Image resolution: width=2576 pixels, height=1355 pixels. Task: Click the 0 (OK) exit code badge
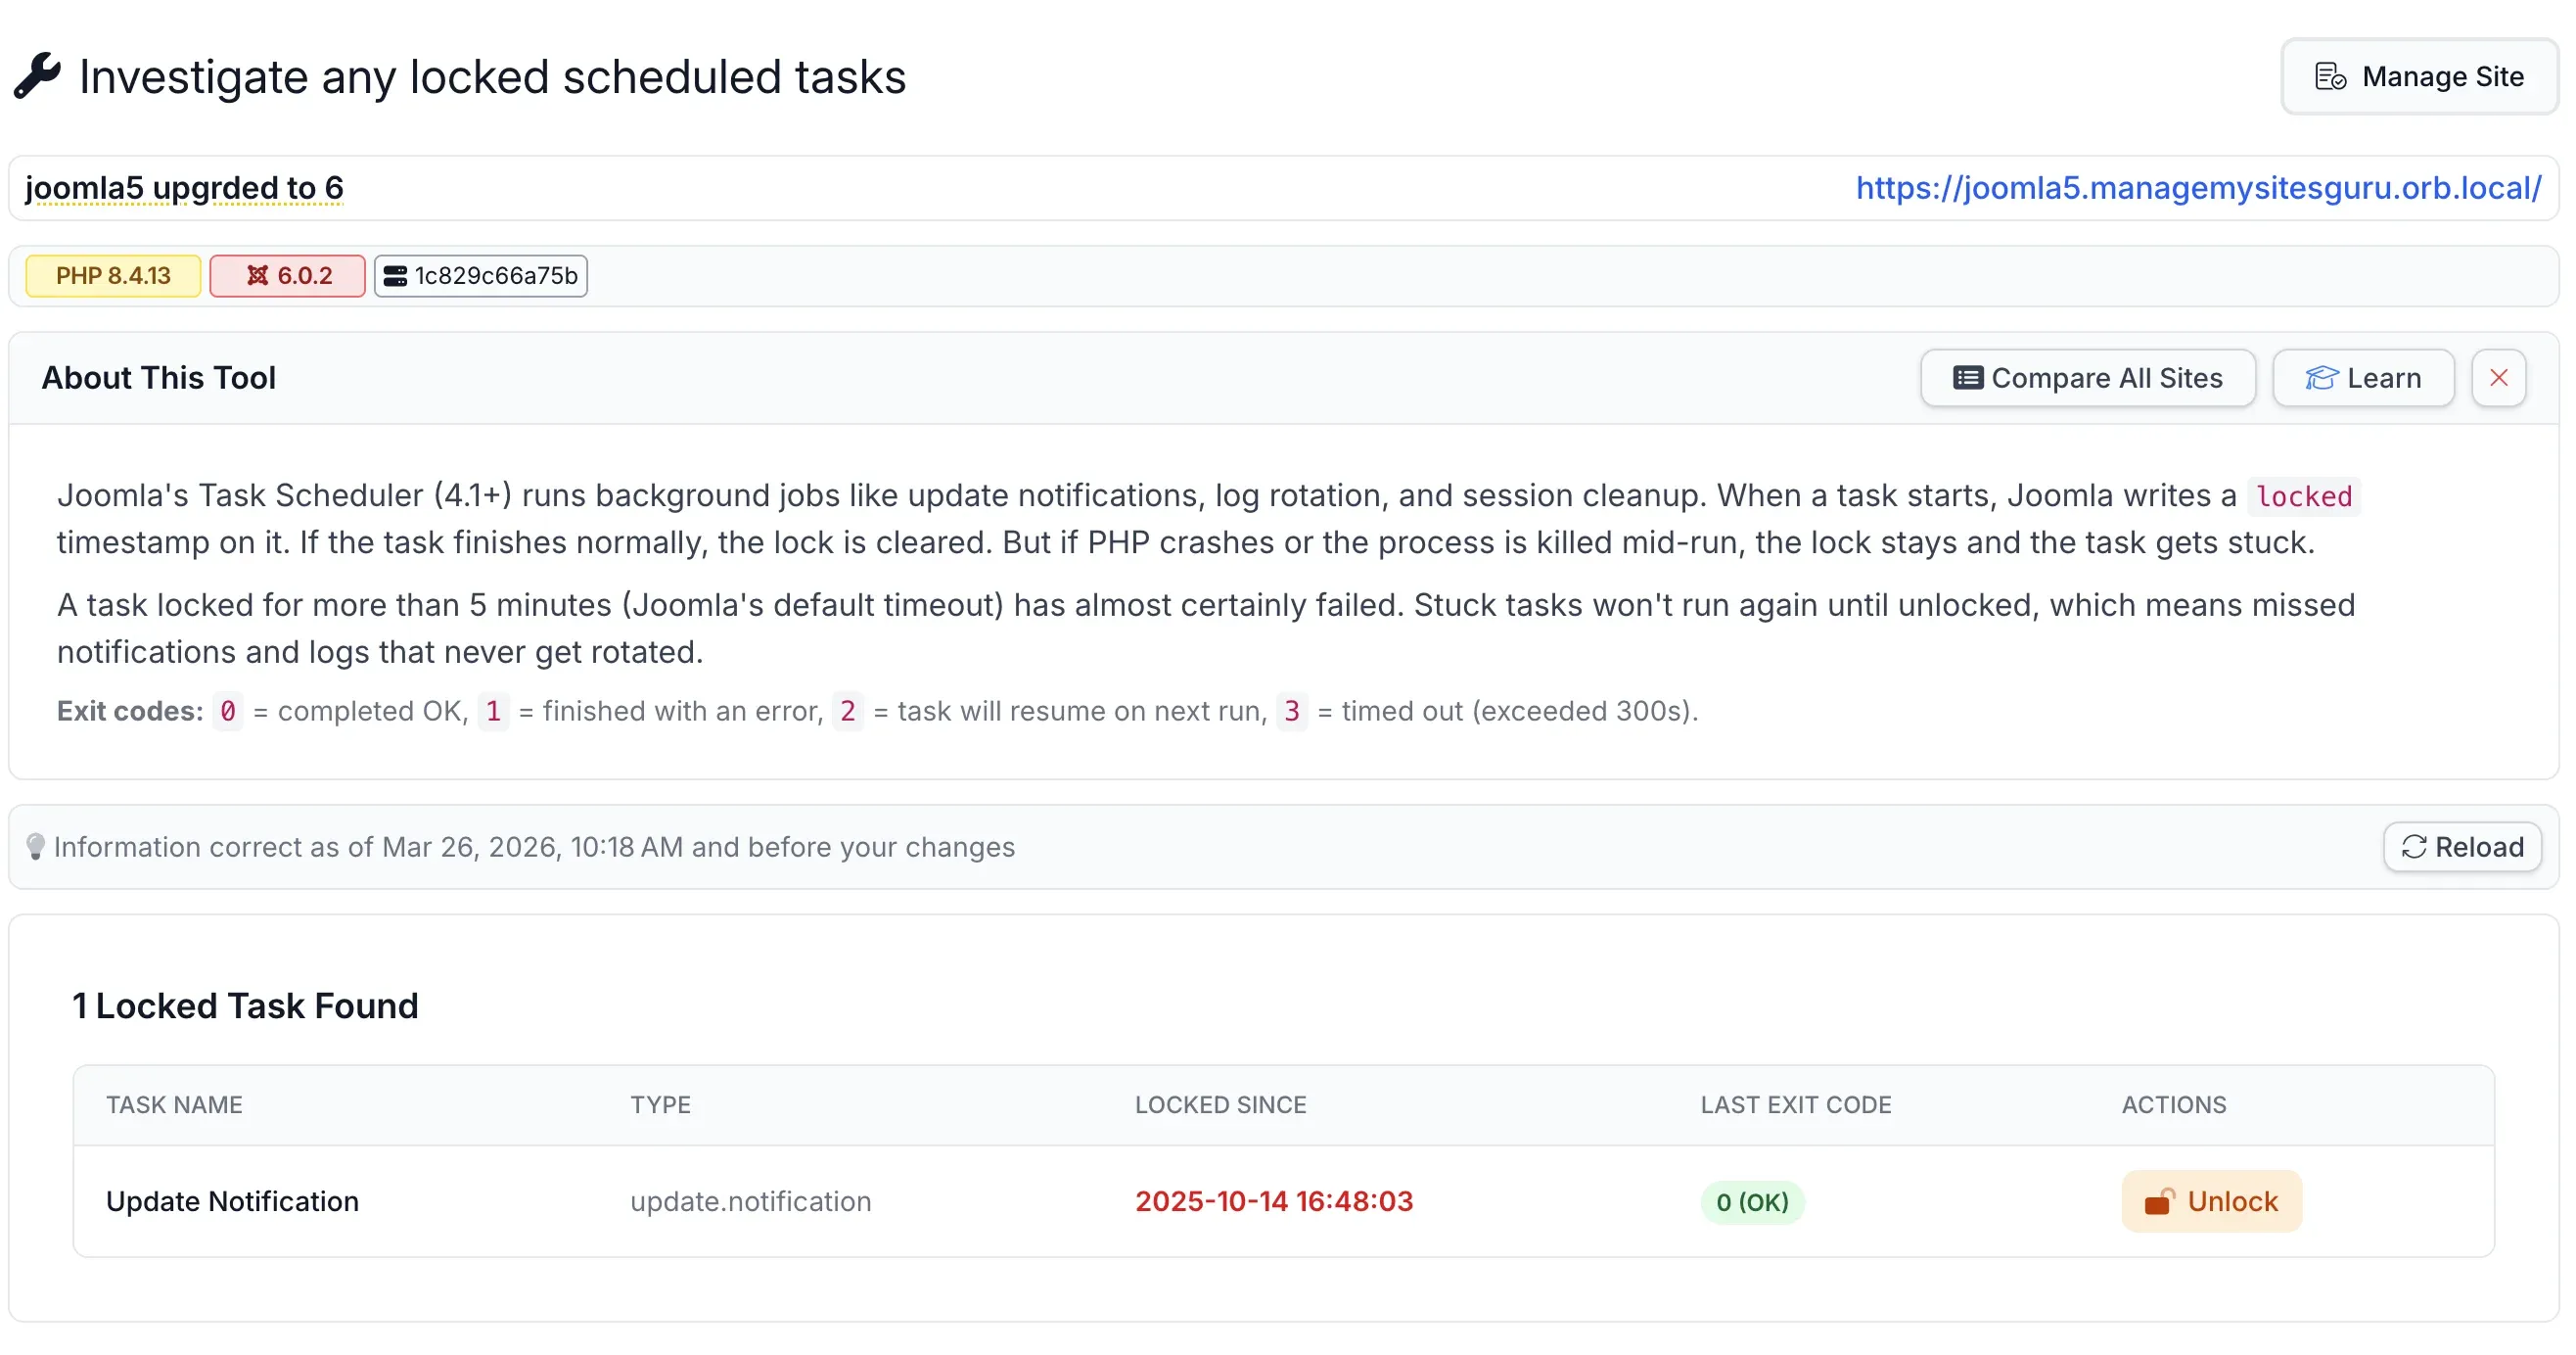[1752, 1203]
